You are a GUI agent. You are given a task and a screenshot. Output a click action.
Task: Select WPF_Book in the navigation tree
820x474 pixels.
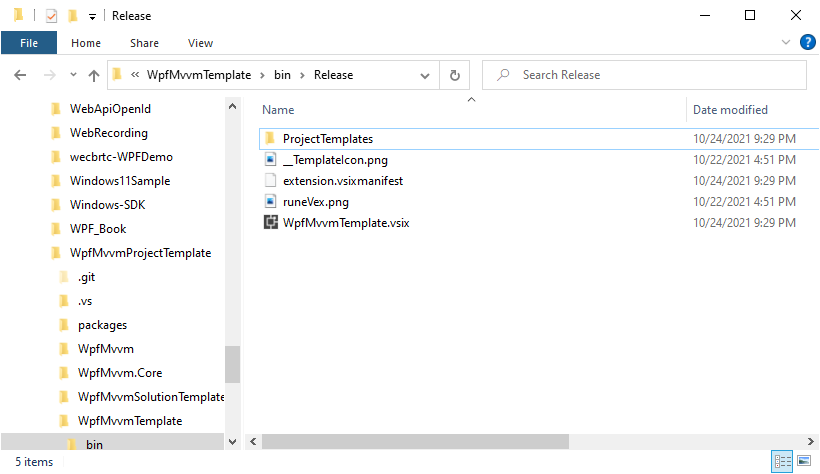98,229
